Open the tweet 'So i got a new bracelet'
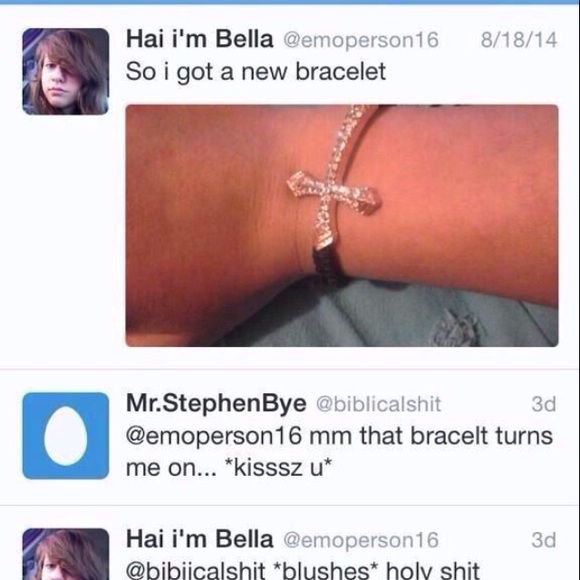The image size is (580, 580). tap(256, 72)
